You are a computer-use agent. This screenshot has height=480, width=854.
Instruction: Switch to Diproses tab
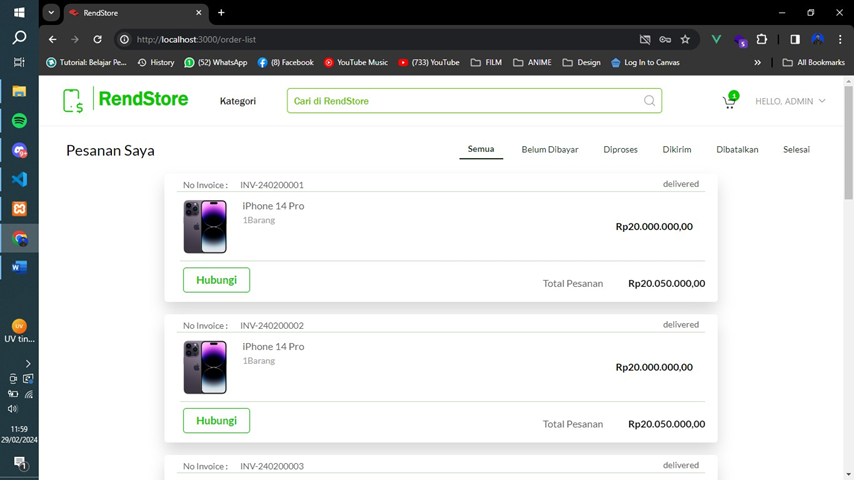pos(620,149)
